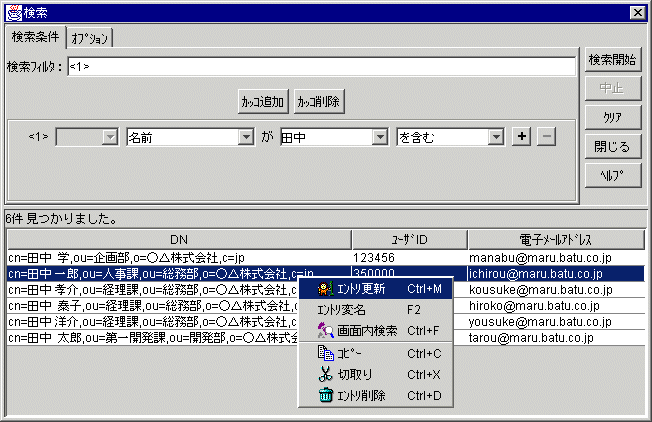The image size is (652, 422).
Task: Click the application icon in title bar
Action: (13, 13)
